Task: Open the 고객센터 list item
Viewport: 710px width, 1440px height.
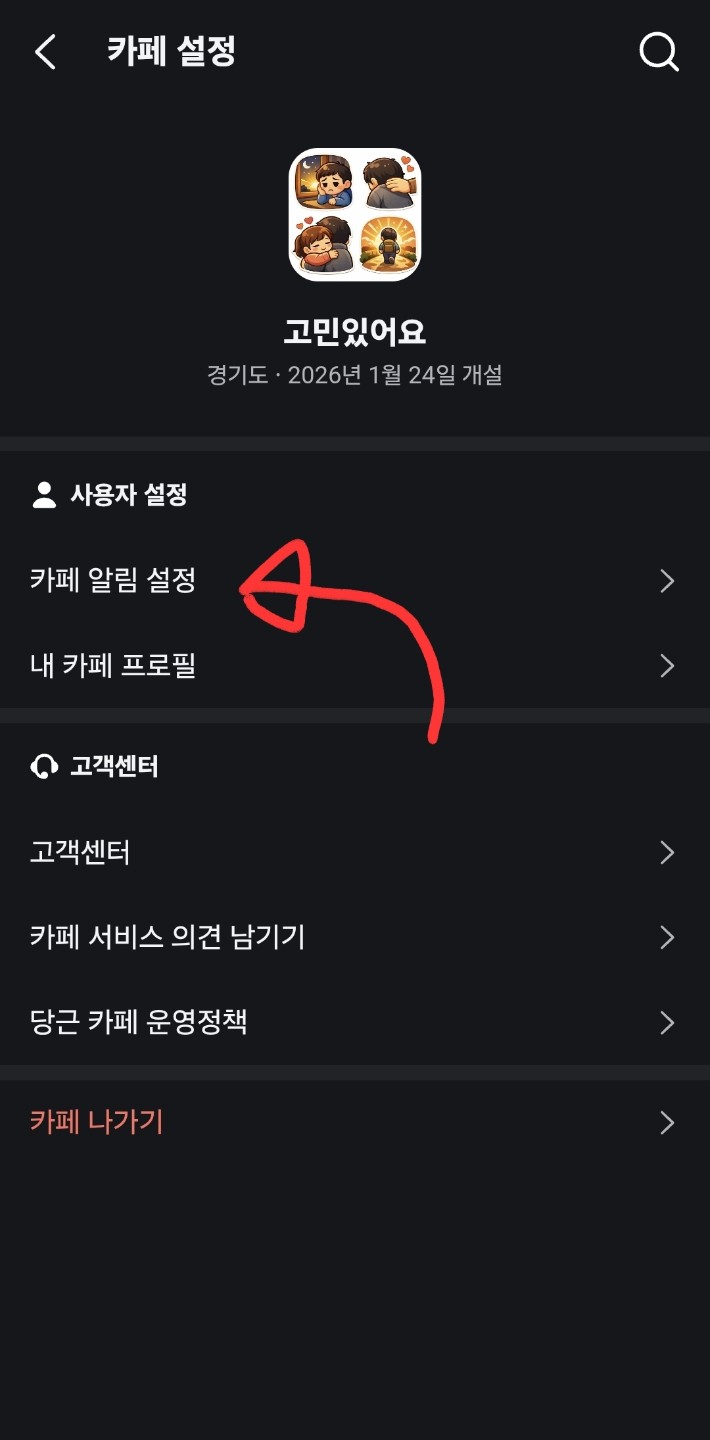Action: 355,852
